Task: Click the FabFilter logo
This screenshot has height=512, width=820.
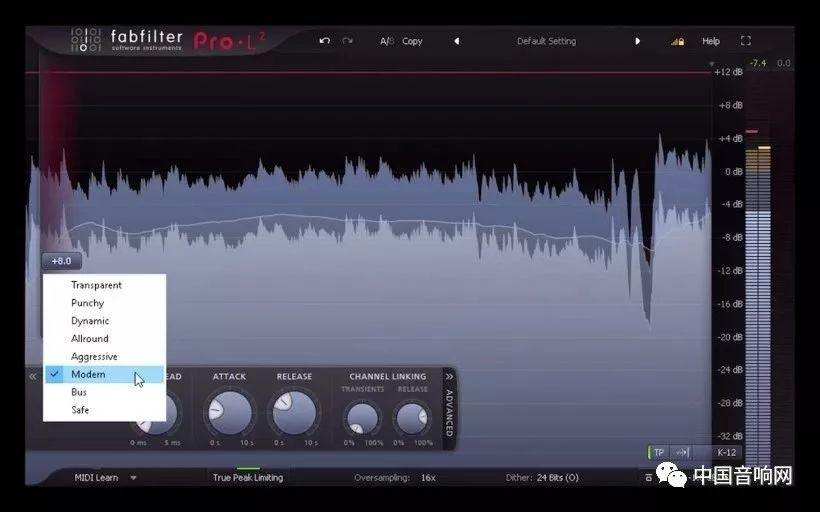Action: click(x=126, y=40)
